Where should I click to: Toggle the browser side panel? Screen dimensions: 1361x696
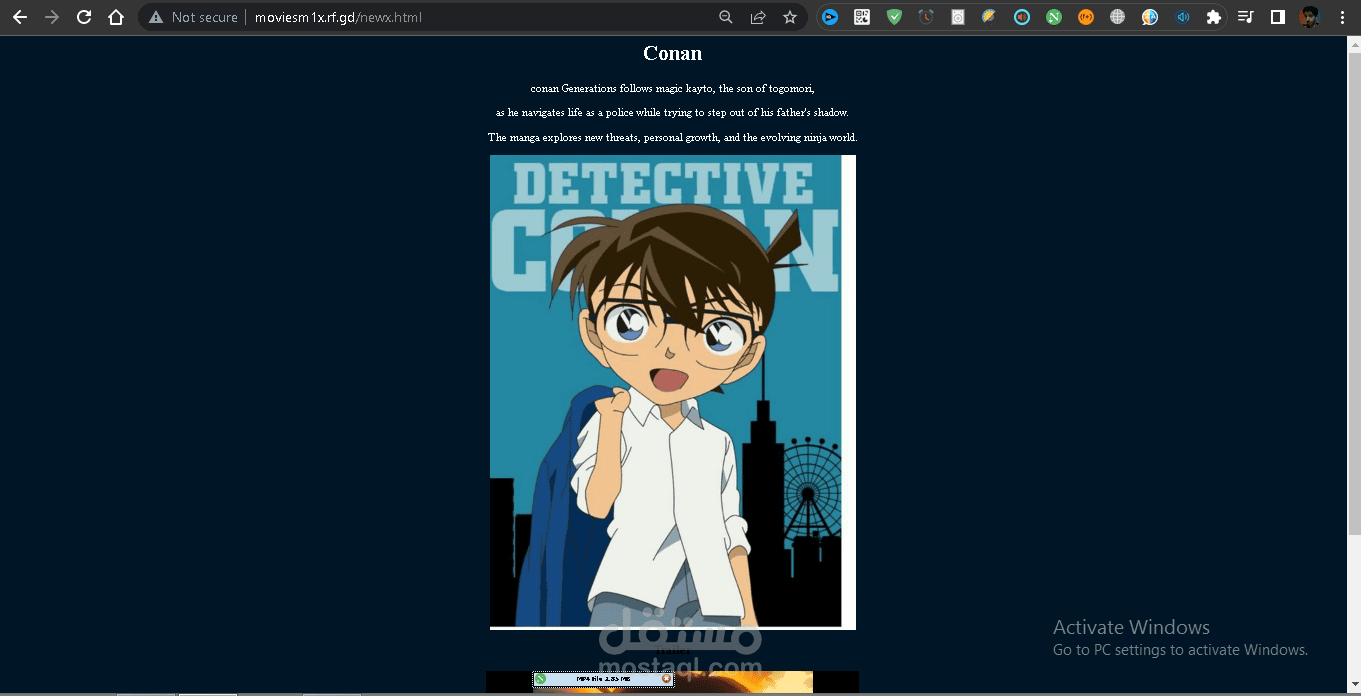[1278, 17]
